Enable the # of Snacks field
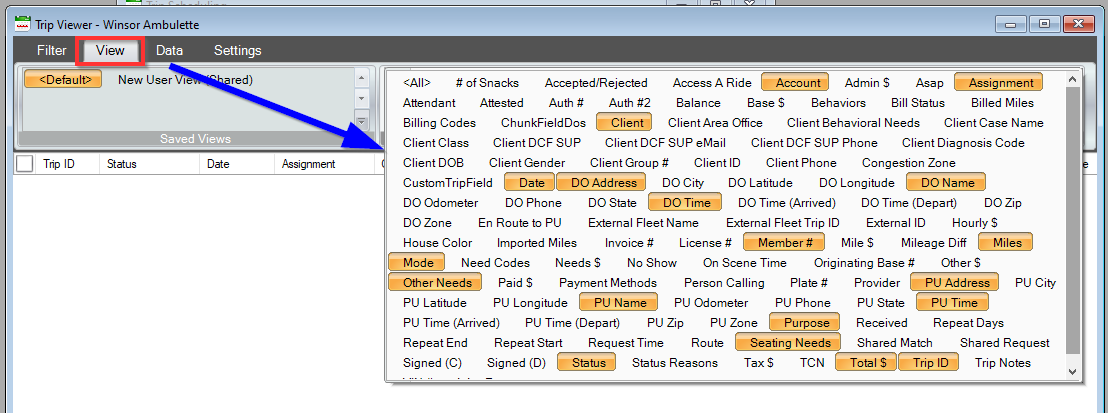The width and height of the screenshot is (1108, 413). (487, 83)
